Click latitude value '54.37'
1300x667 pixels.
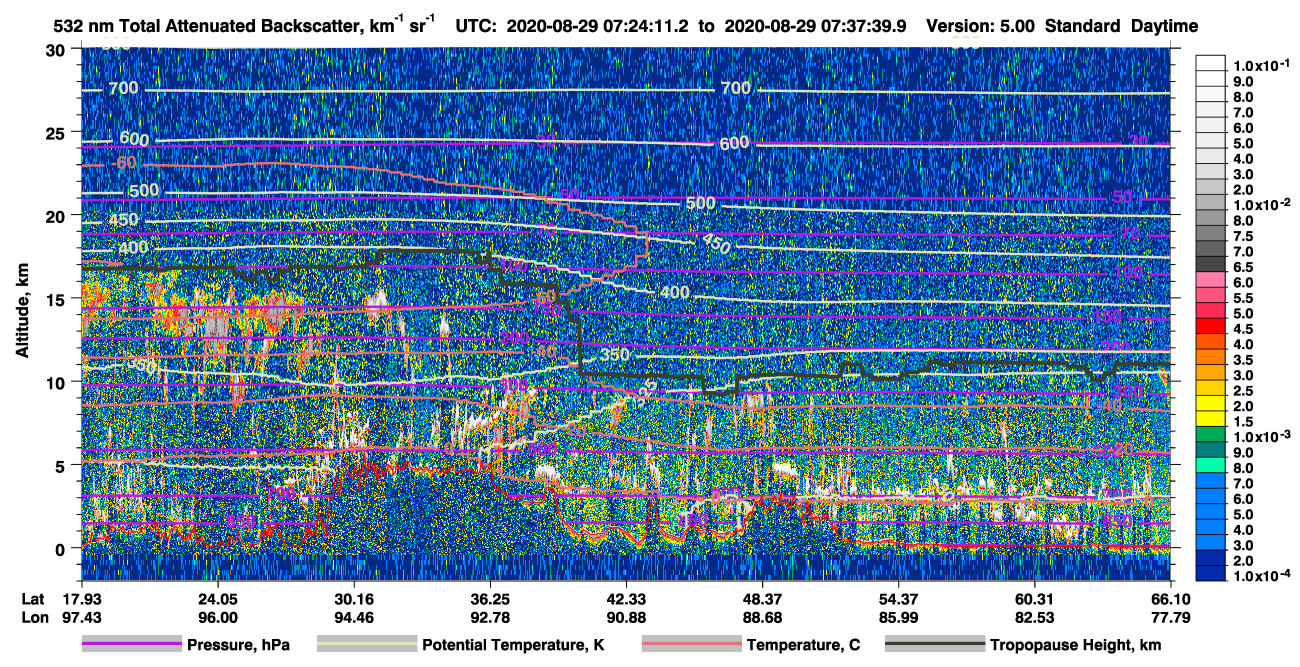(899, 598)
